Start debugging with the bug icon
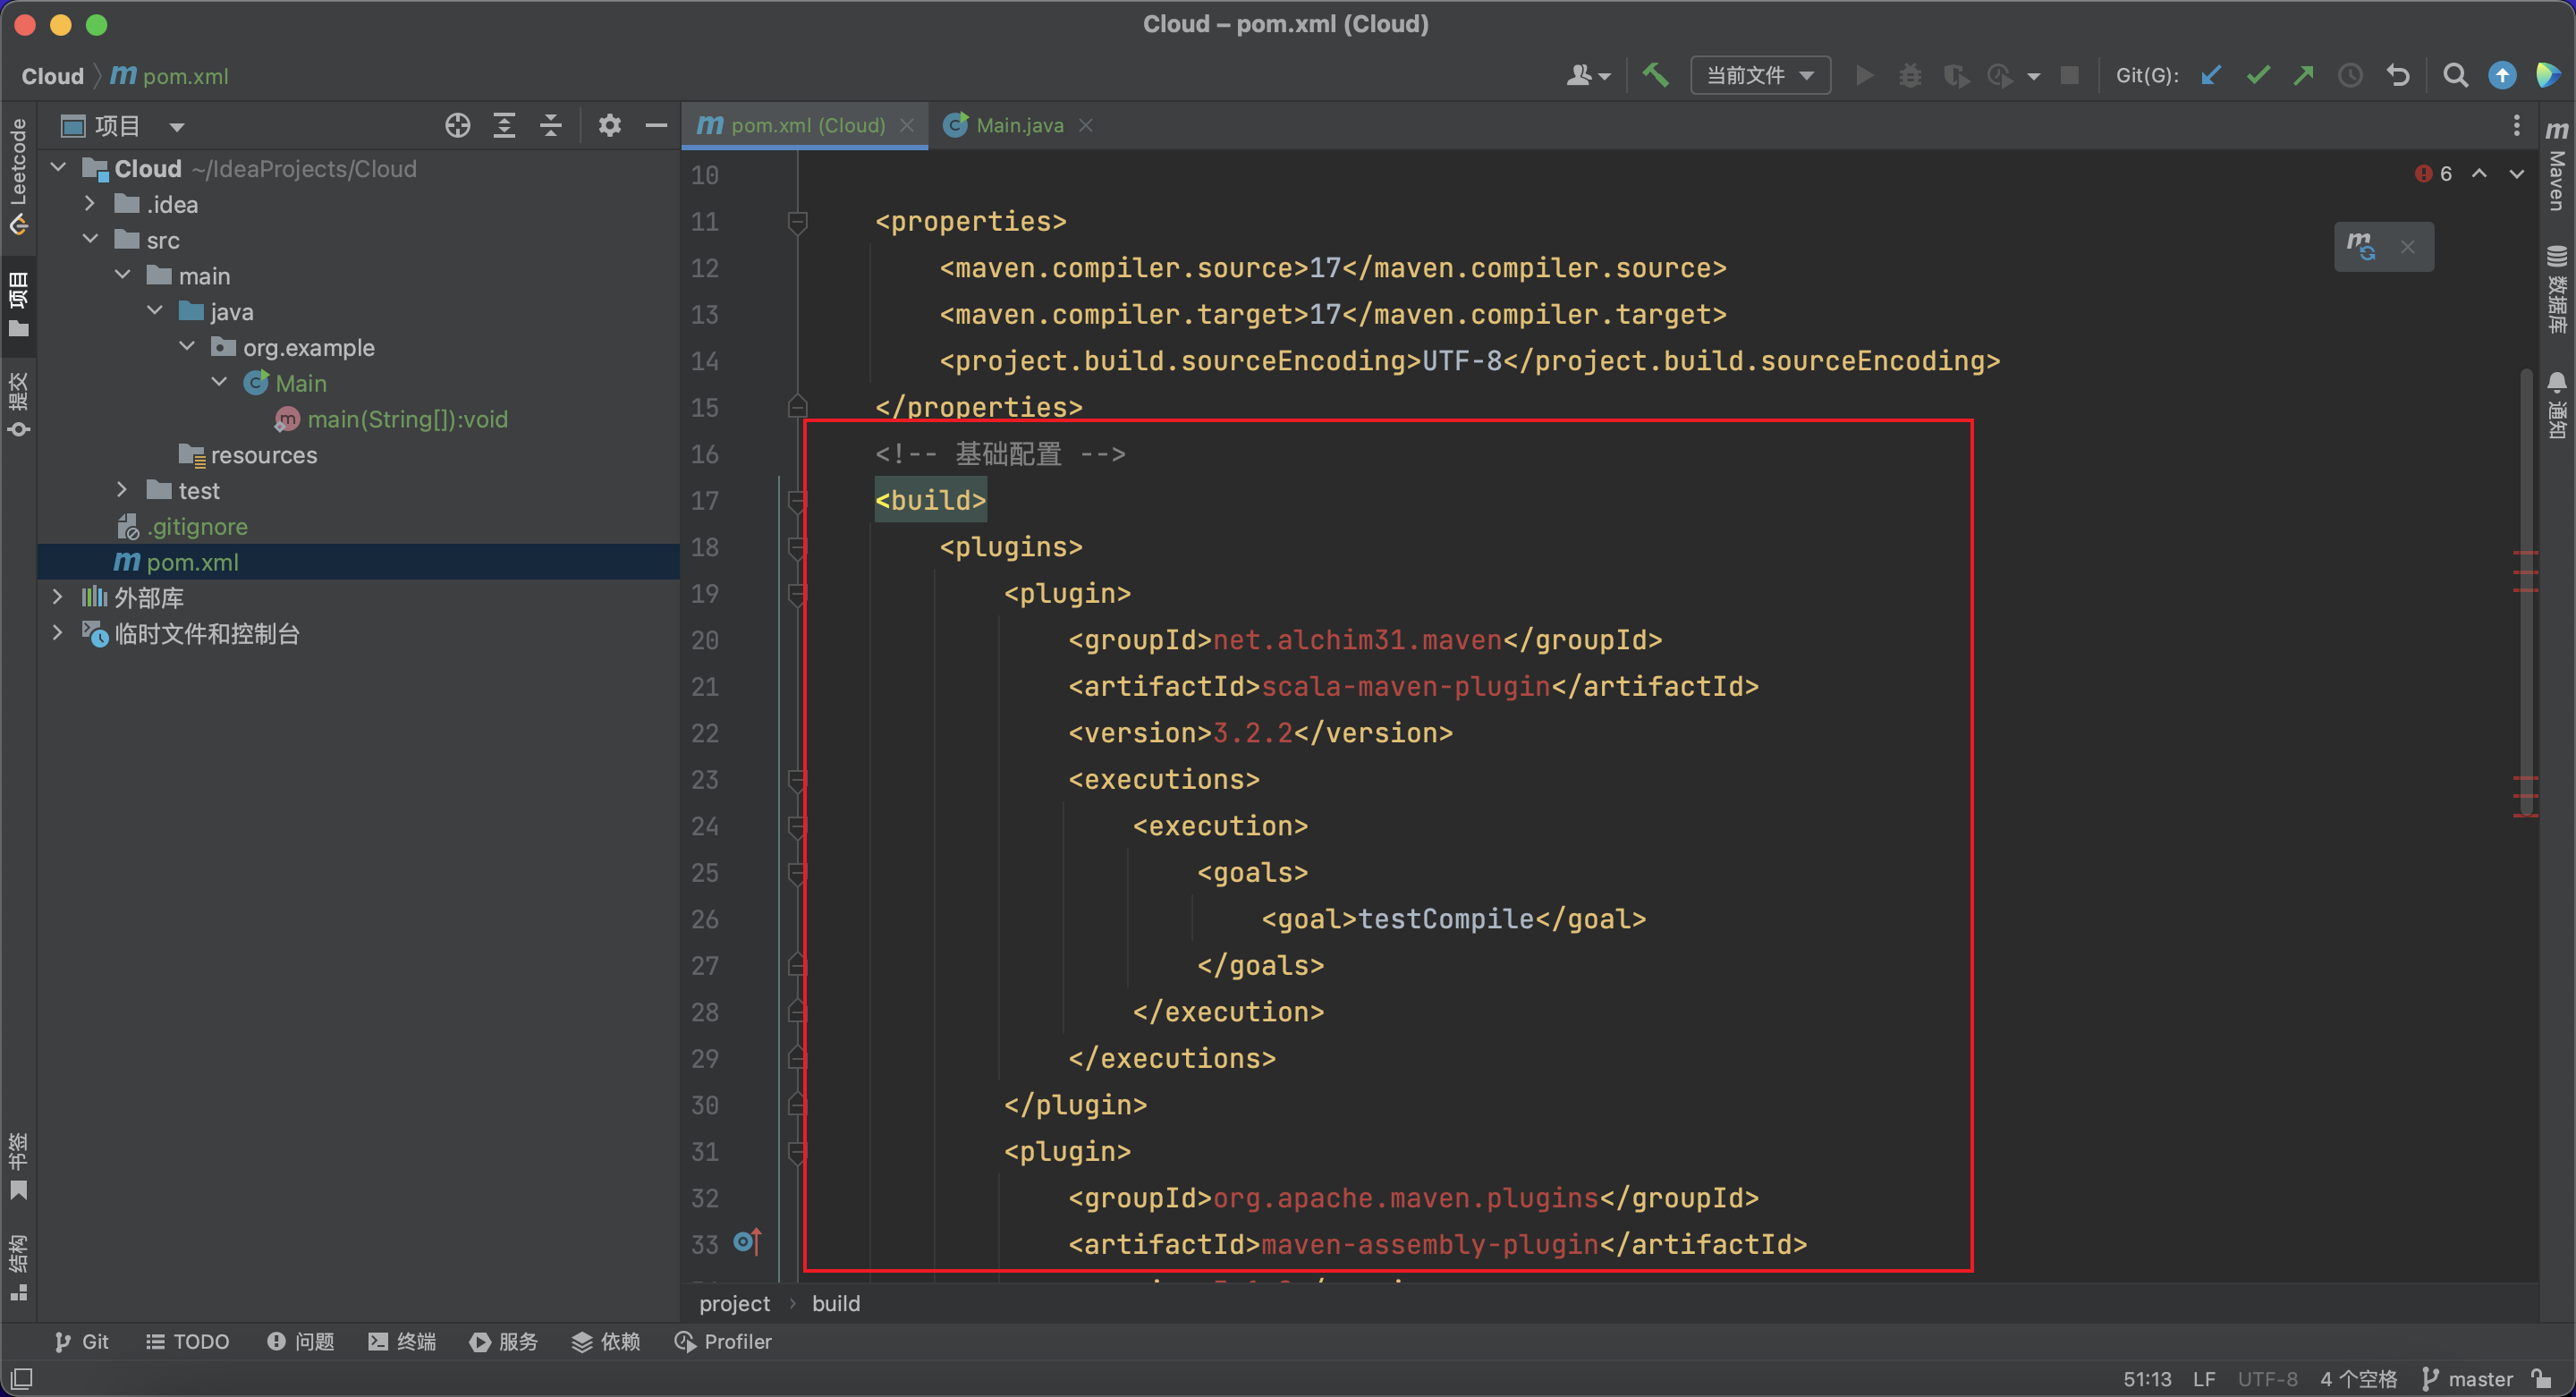Viewport: 2576px width, 1397px height. [1910, 75]
